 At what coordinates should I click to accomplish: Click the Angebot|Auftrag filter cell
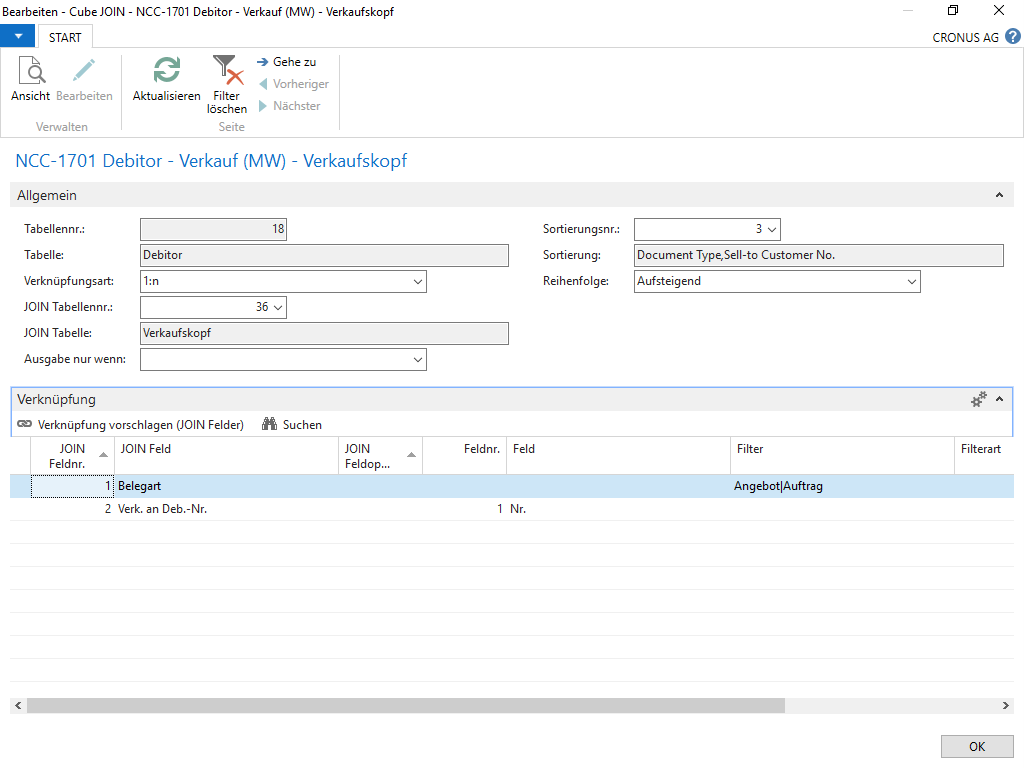tap(842, 487)
